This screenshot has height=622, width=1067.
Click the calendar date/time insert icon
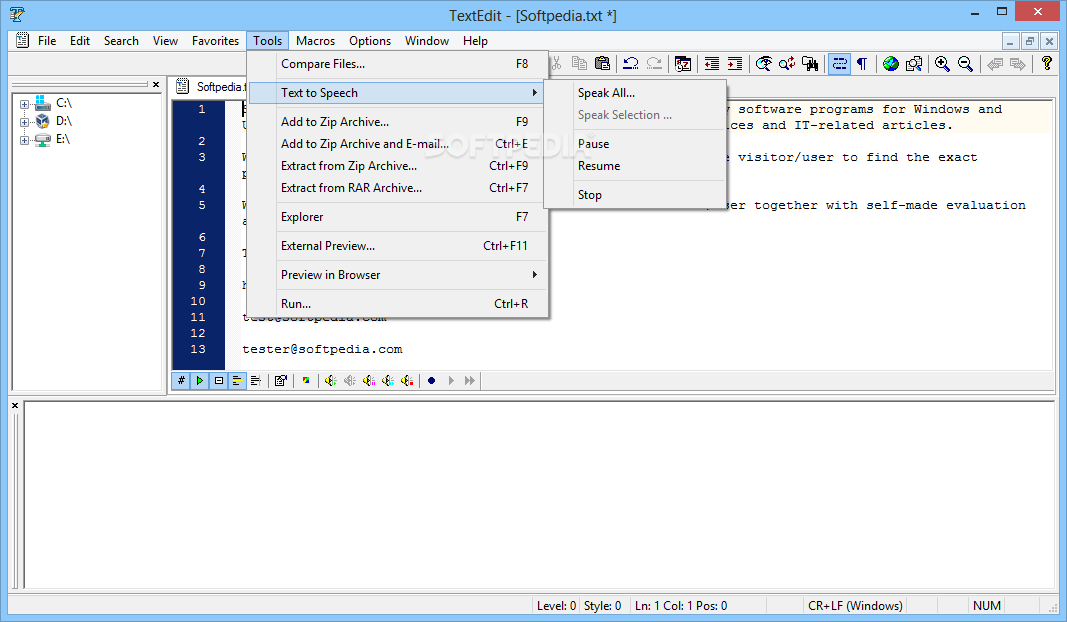(x=683, y=63)
